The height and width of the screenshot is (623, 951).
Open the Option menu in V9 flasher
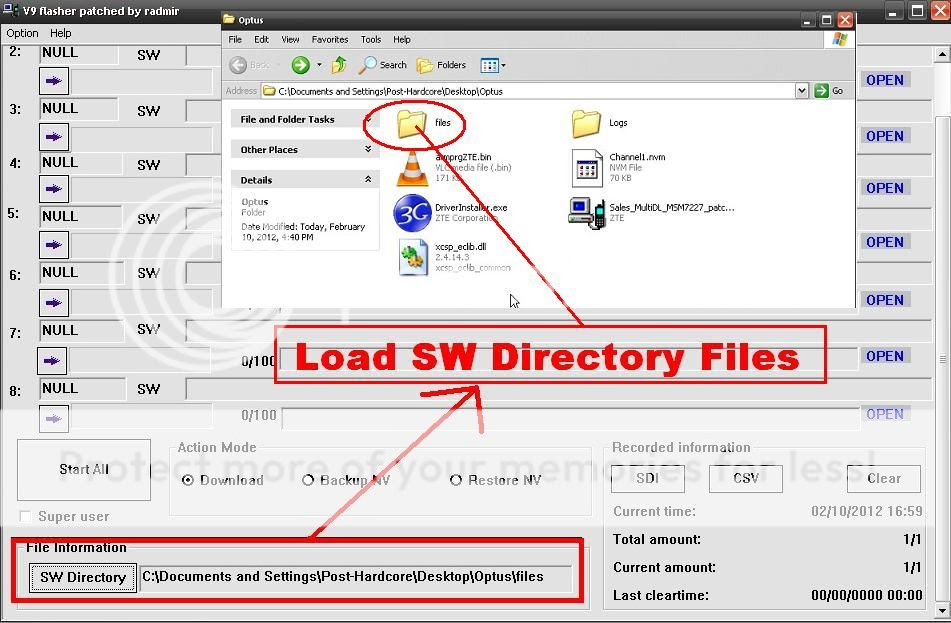[22, 33]
